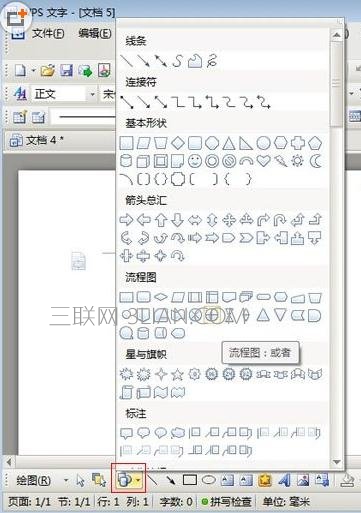
Task: Click the shapes panel scroll down arrow
Action: (x=337, y=462)
